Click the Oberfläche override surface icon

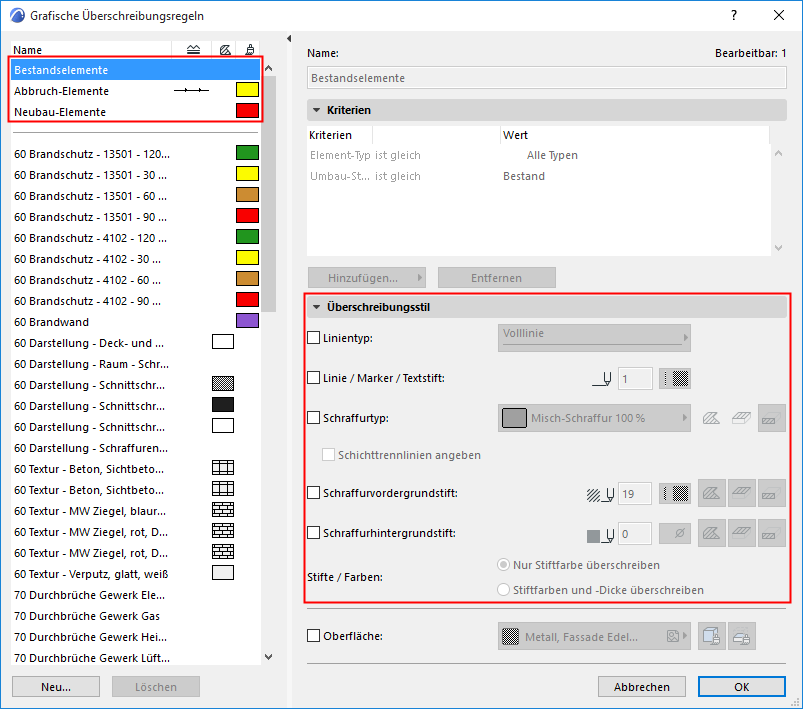click(x=711, y=636)
